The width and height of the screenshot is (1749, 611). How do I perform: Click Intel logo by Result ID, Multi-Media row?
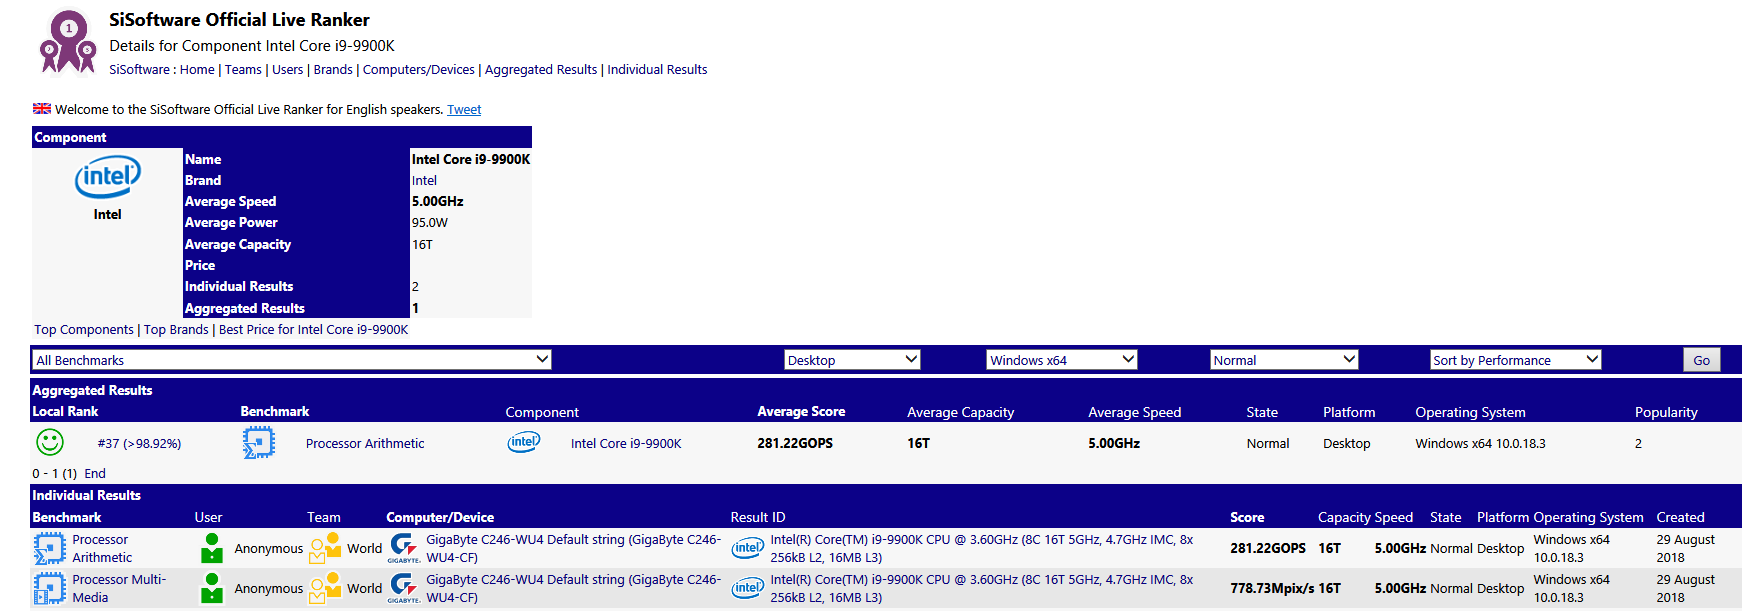click(x=748, y=588)
